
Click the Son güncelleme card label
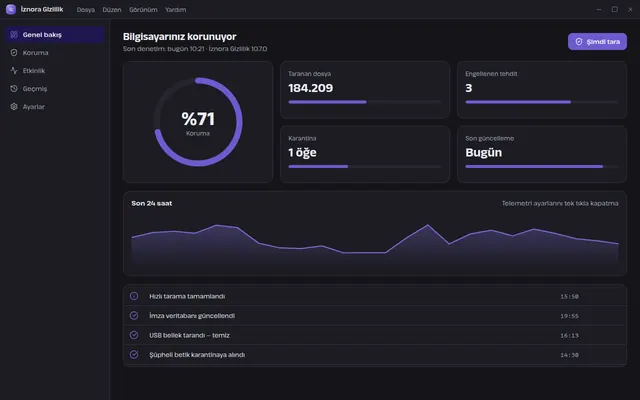[489, 138]
